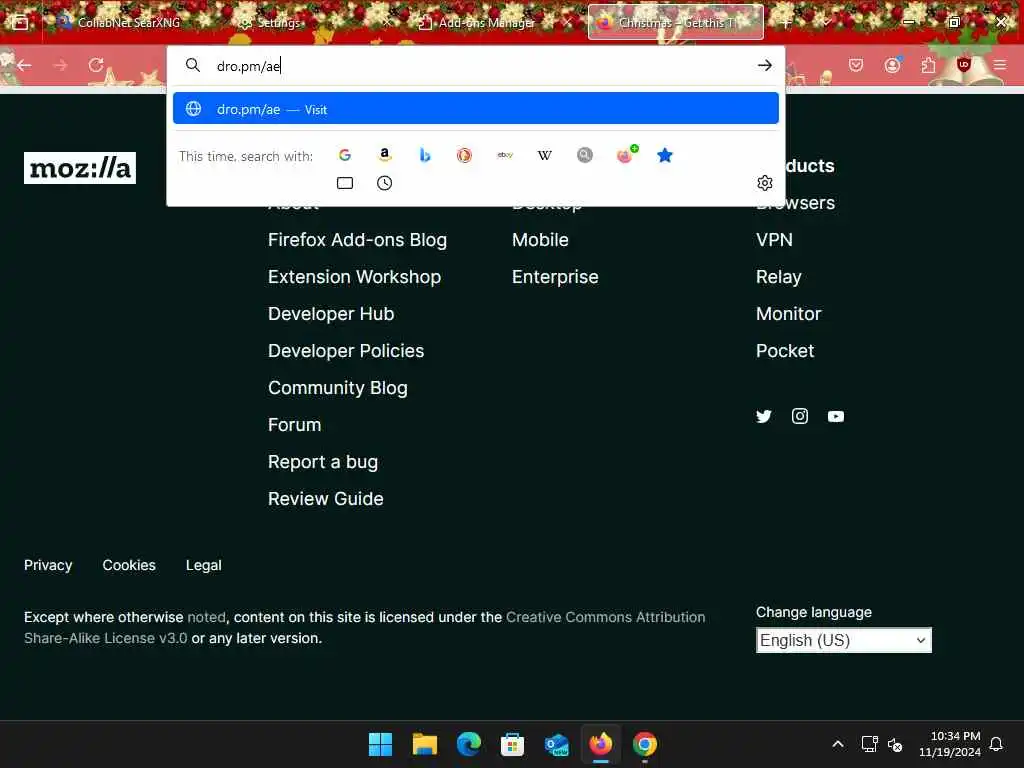Open the Review Guide link
This screenshot has width=1024, height=768.
[x=326, y=499]
